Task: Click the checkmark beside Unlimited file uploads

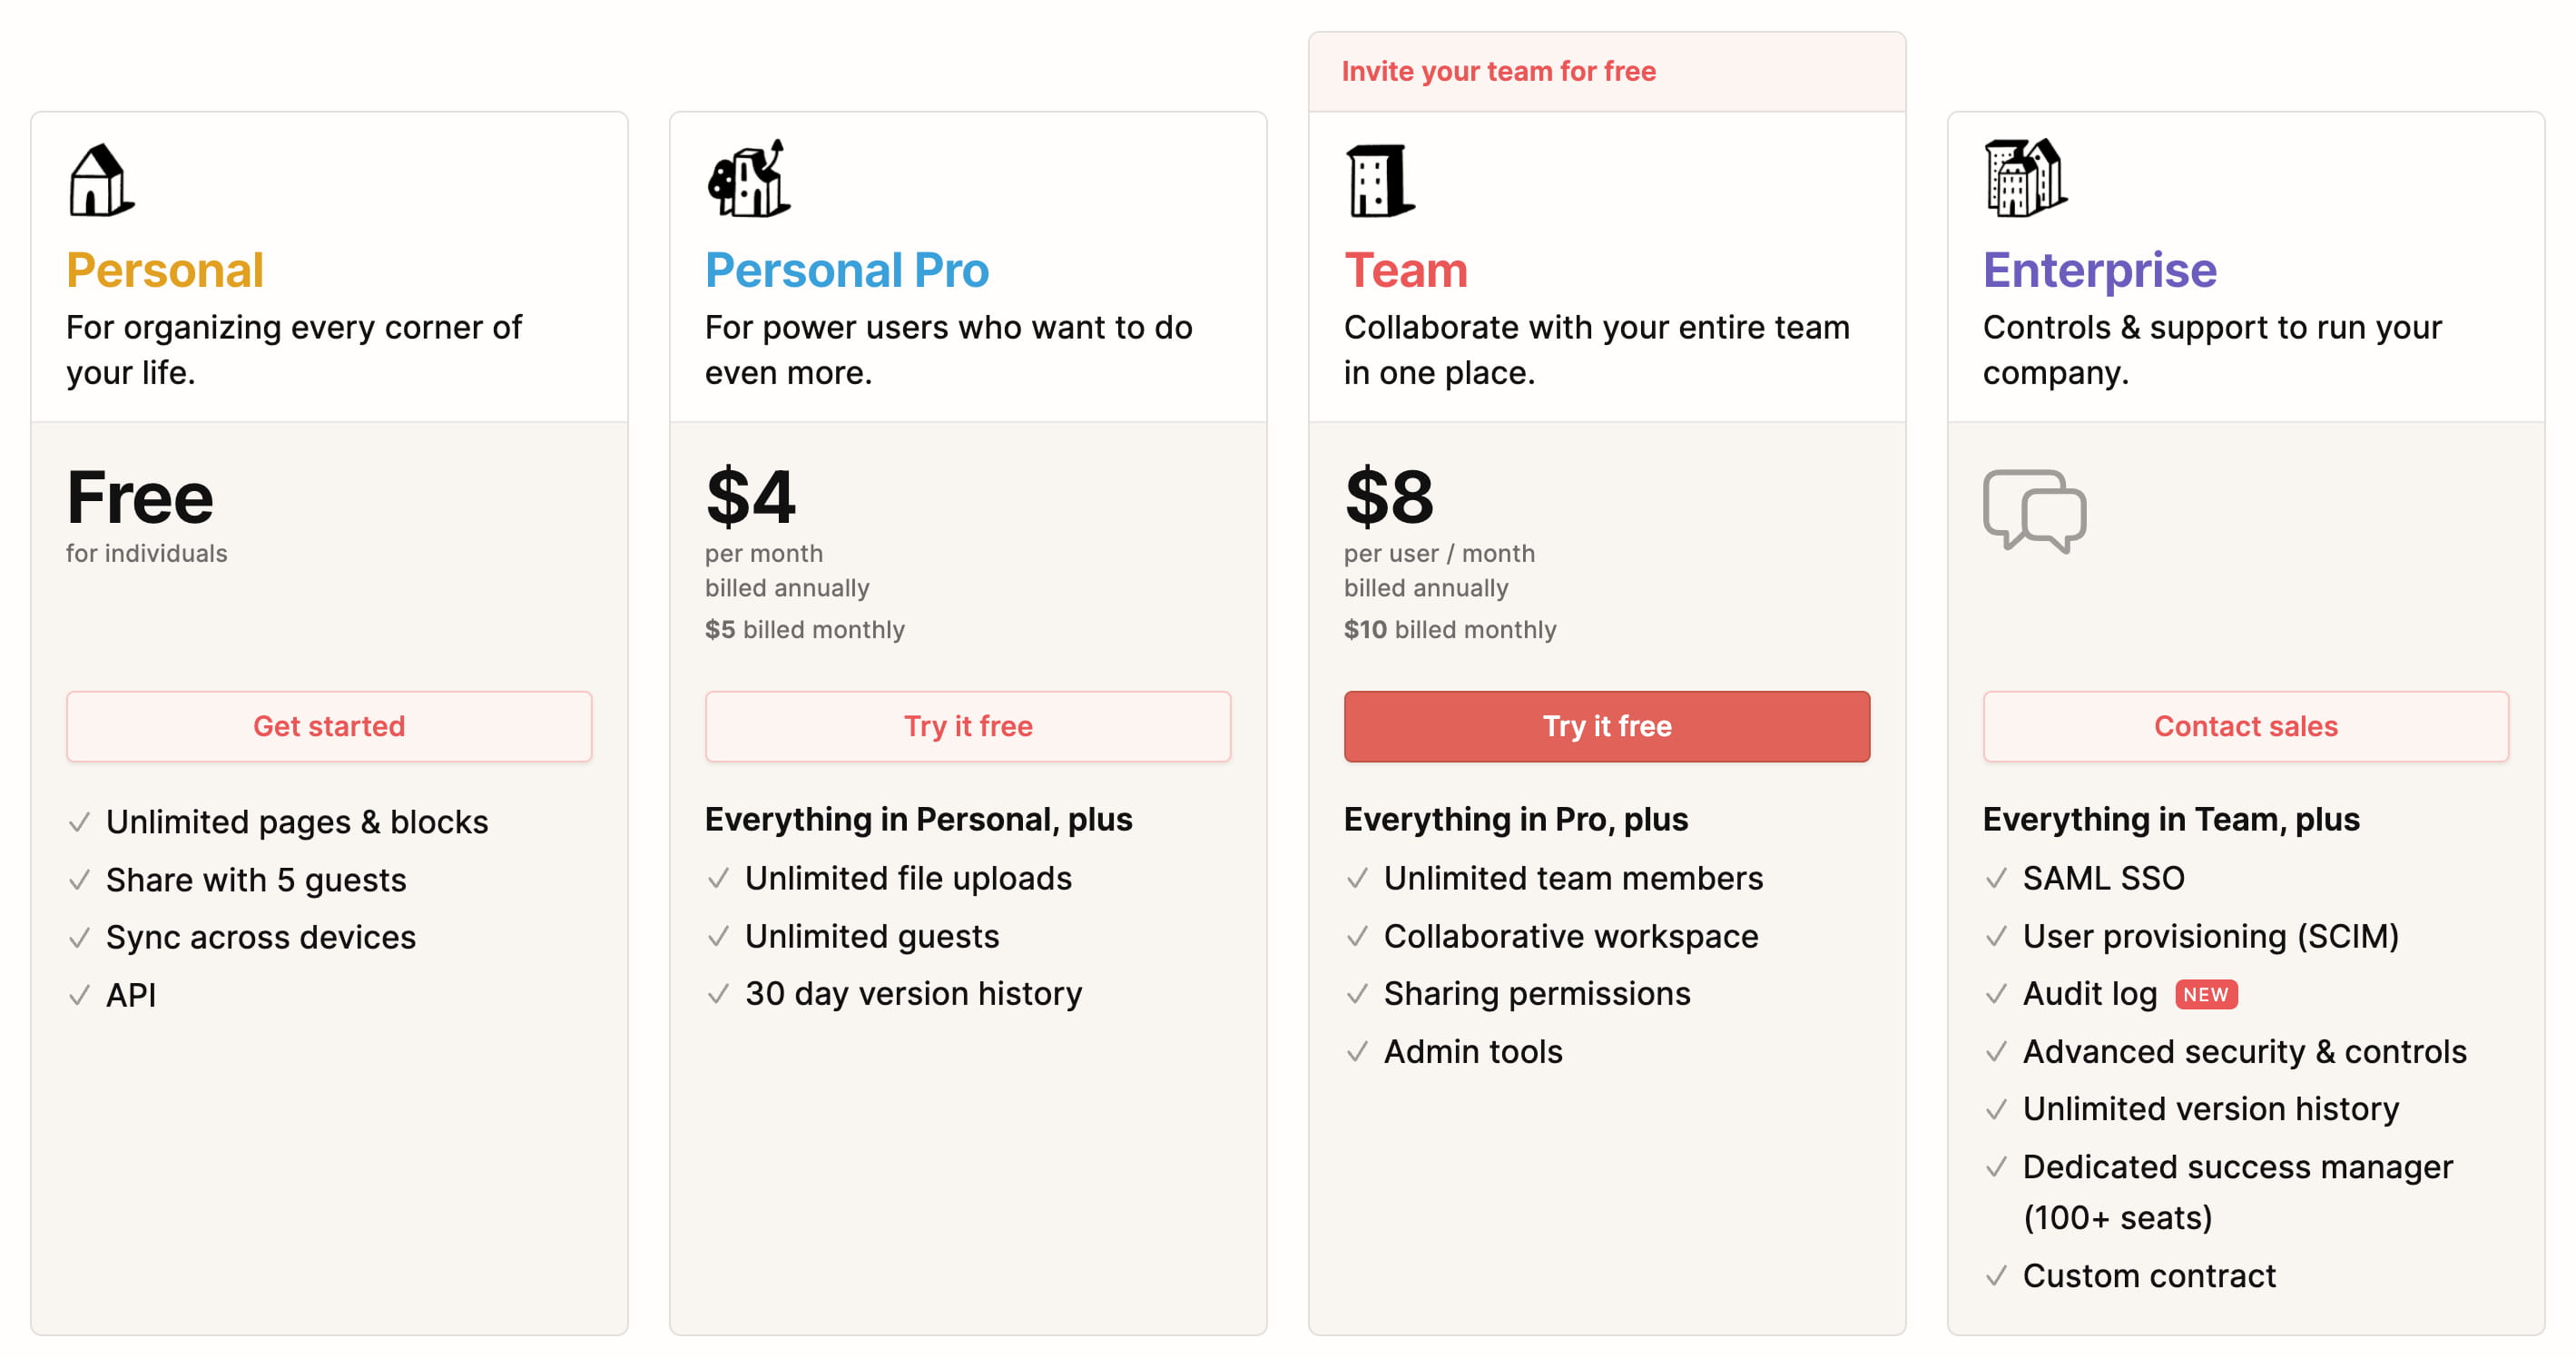Action: (718, 878)
